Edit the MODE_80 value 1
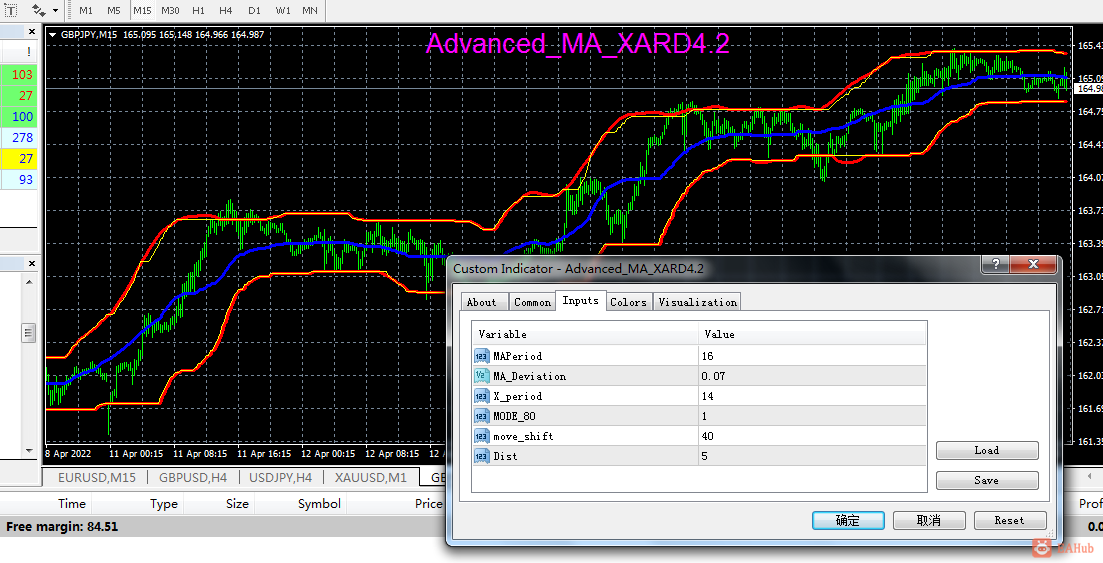 812,416
